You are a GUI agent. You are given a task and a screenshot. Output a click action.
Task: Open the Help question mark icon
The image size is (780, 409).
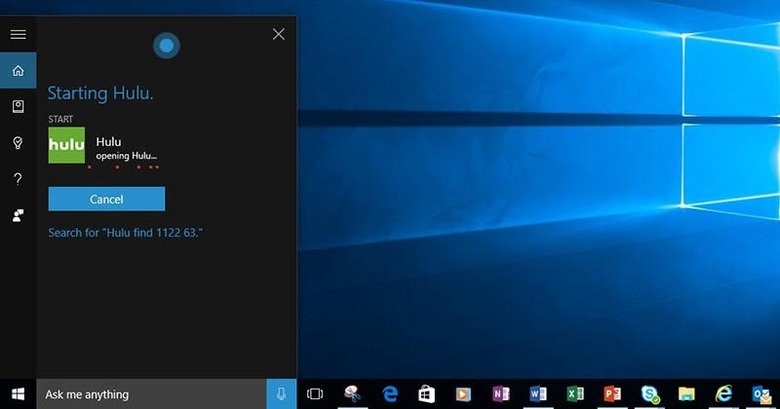pos(18,179)
